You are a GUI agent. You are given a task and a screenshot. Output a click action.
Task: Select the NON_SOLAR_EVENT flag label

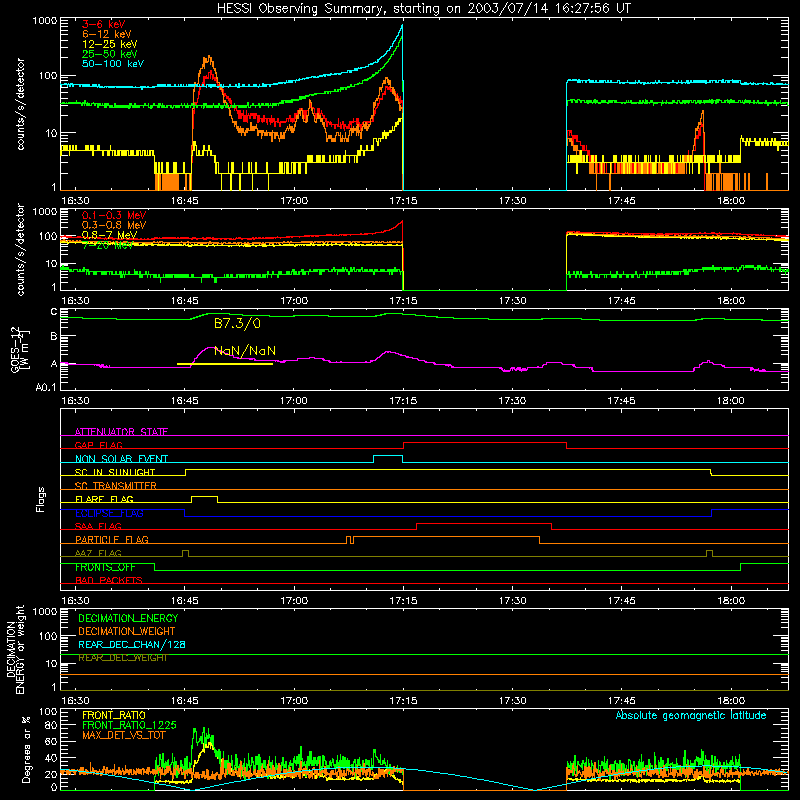[121, 459]
